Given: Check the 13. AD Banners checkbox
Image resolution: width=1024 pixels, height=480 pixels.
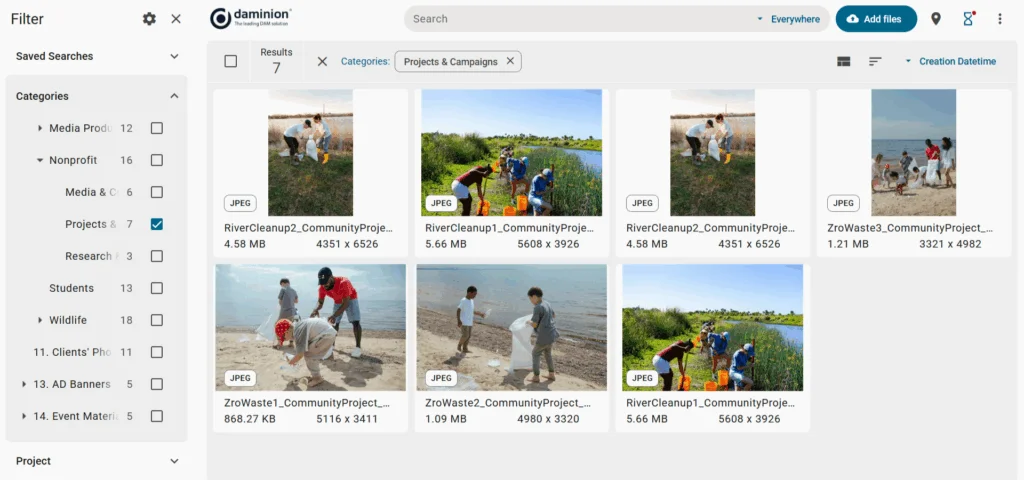Looking at the screenshot, I should 157,385.
